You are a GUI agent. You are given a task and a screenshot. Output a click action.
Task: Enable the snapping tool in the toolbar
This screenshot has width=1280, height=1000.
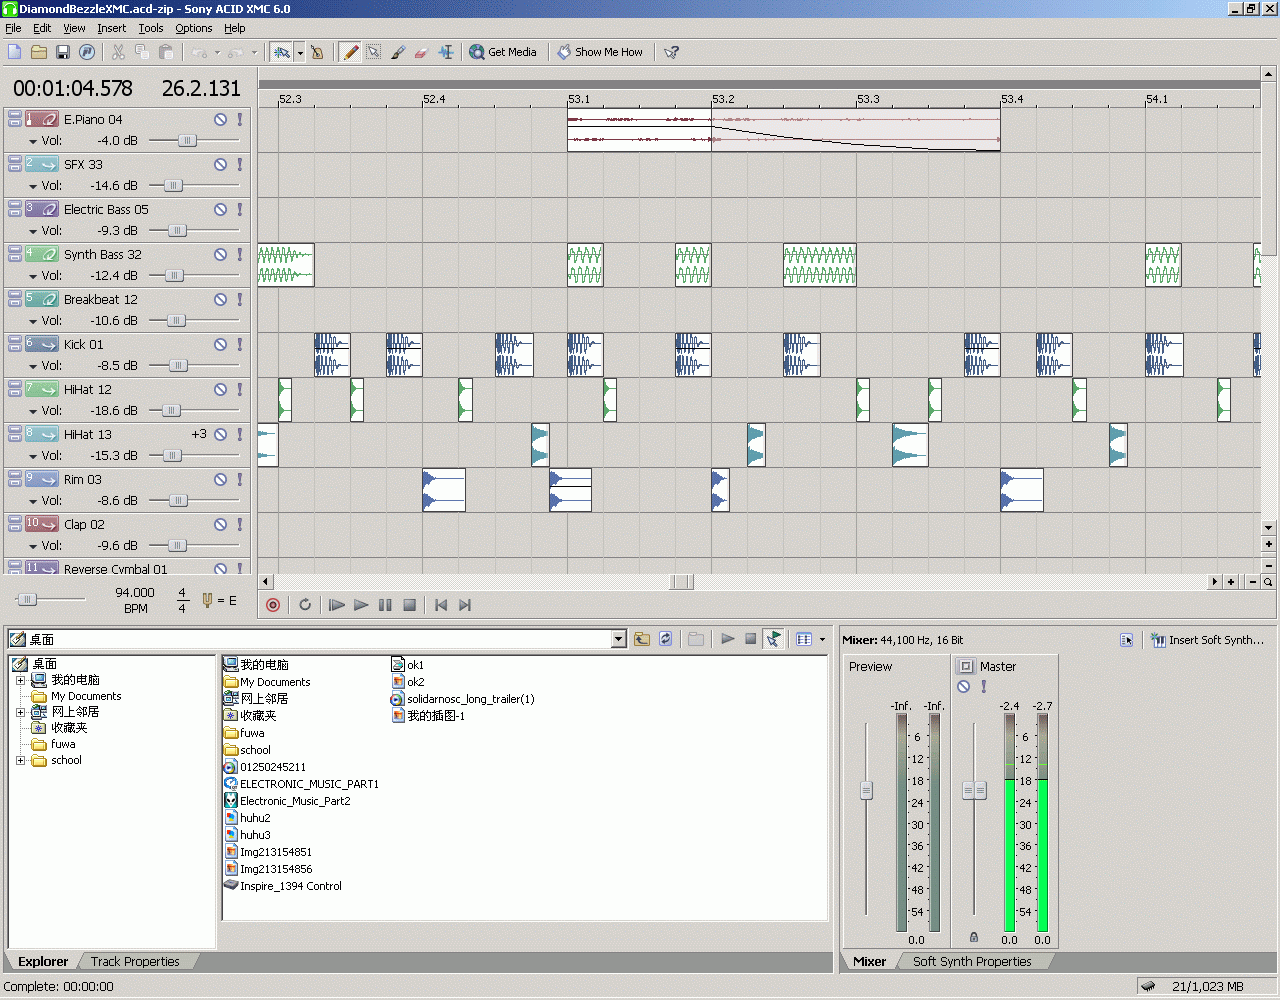click(282, 52)
